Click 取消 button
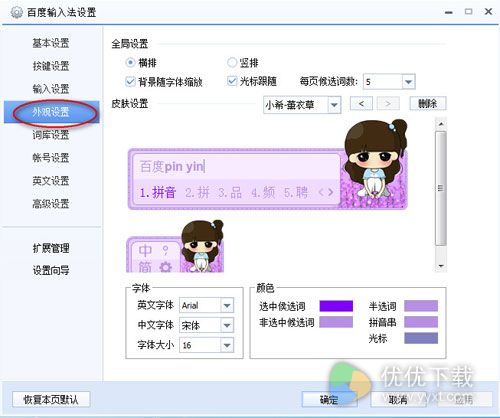 click(398, 399)
